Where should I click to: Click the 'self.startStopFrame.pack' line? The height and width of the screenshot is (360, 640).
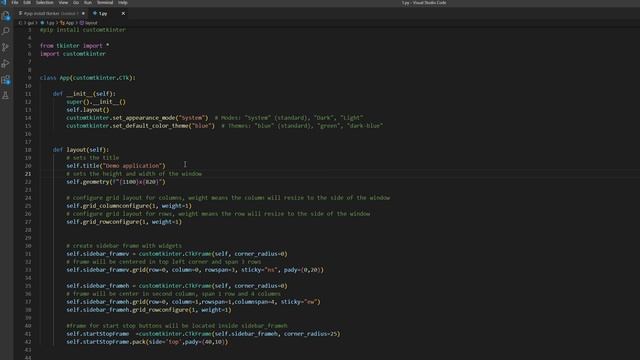pyautogui.click(x=147, y=342)
